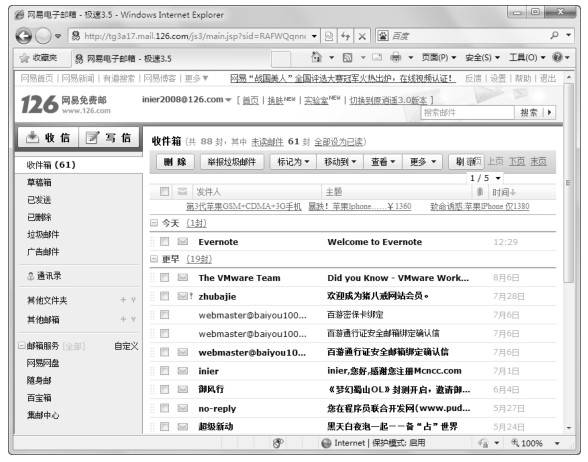Click 全部设为已读 link
Viewport: 588px width, 462px height.
(338, 142)
